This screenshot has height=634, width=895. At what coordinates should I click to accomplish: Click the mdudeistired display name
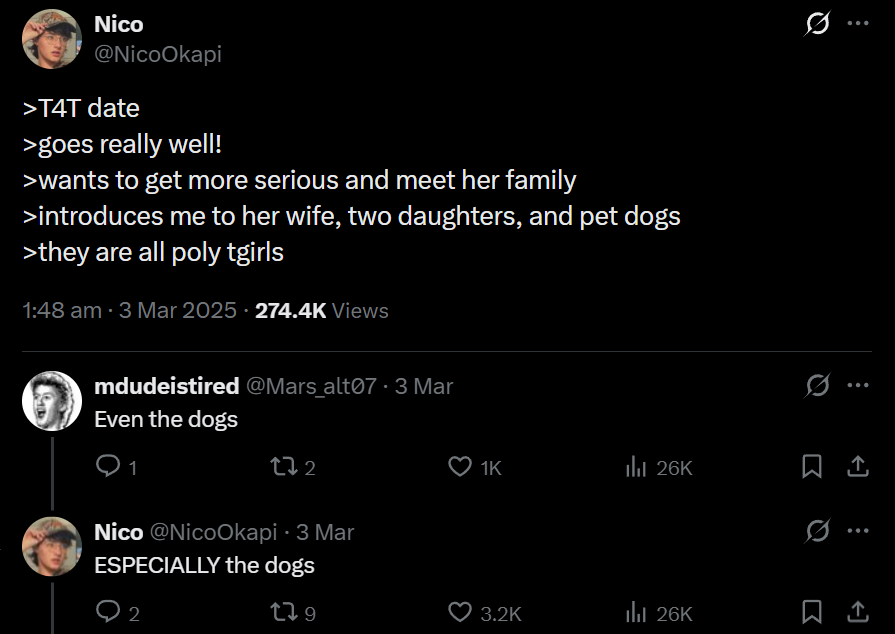pyautogui.click(x=166, y=386)
